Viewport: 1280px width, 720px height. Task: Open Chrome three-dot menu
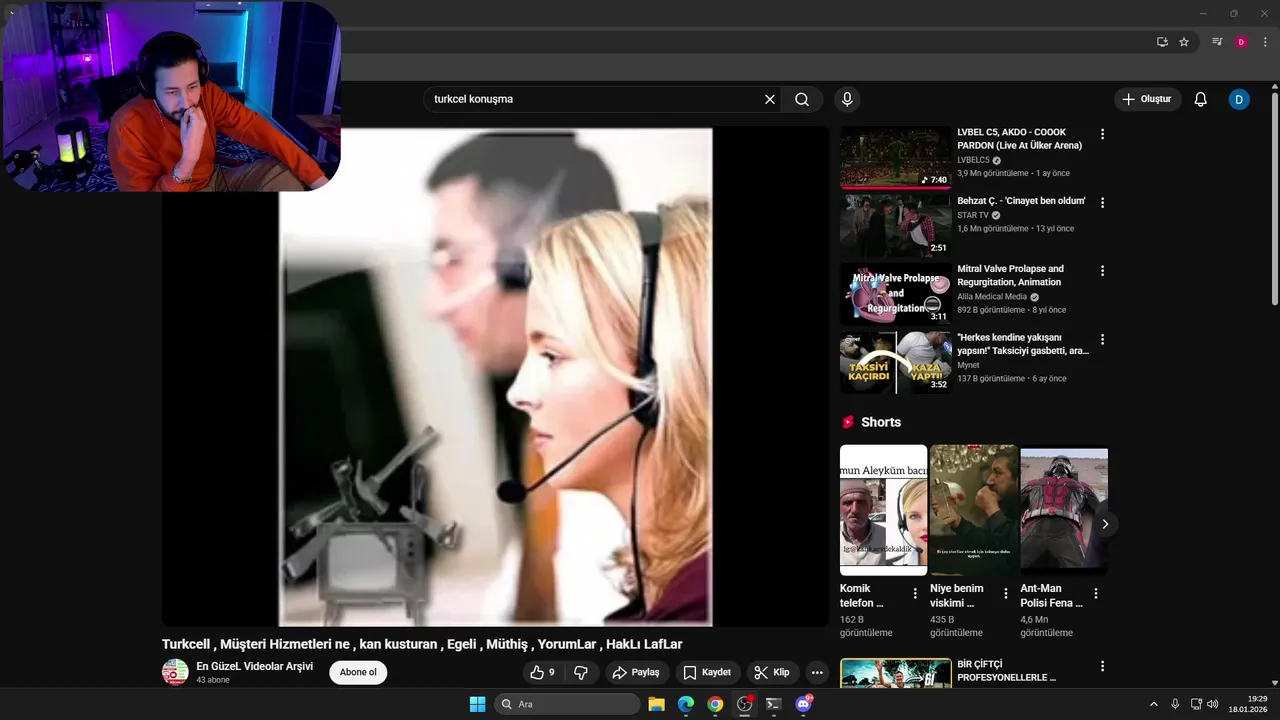(1265, 42)
